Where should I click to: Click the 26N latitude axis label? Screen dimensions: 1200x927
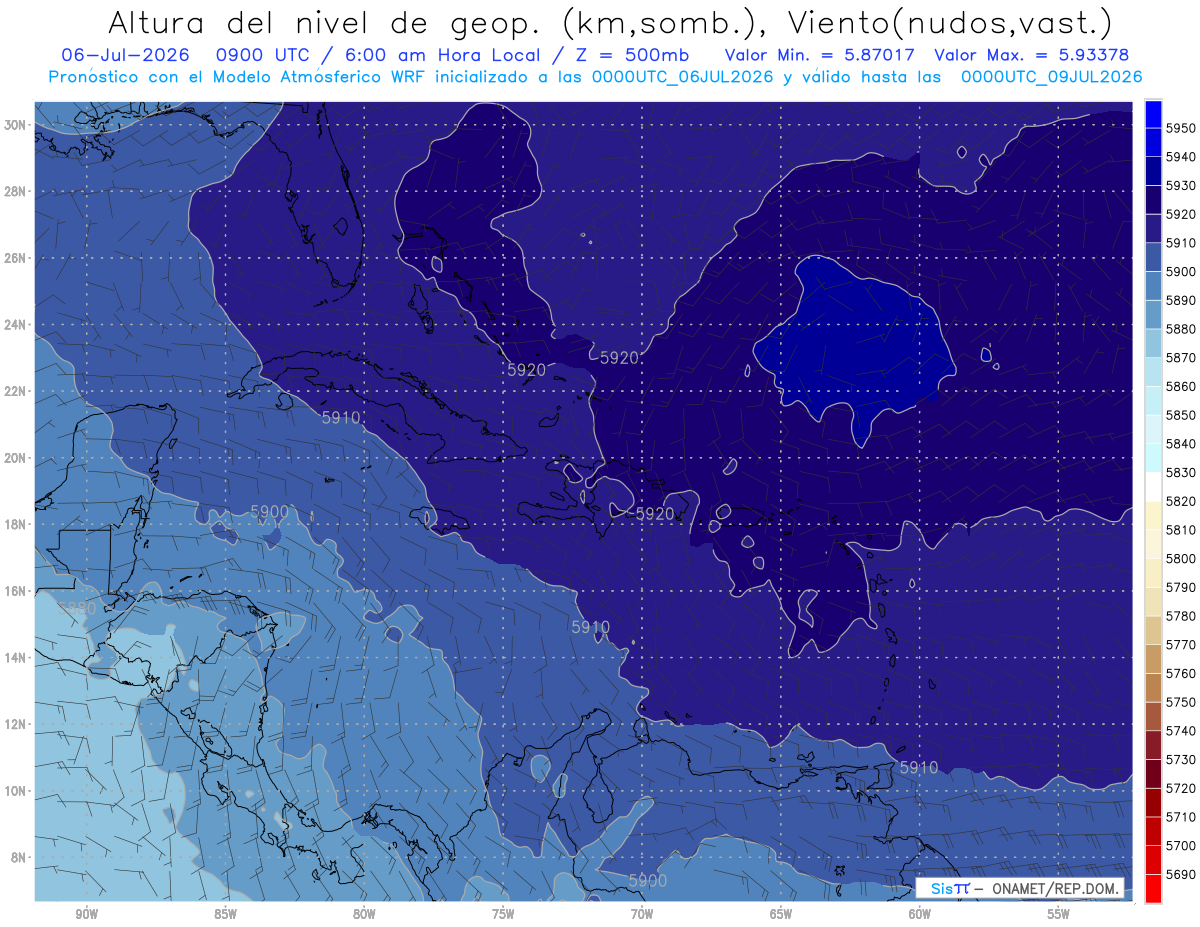pos(15,258)
